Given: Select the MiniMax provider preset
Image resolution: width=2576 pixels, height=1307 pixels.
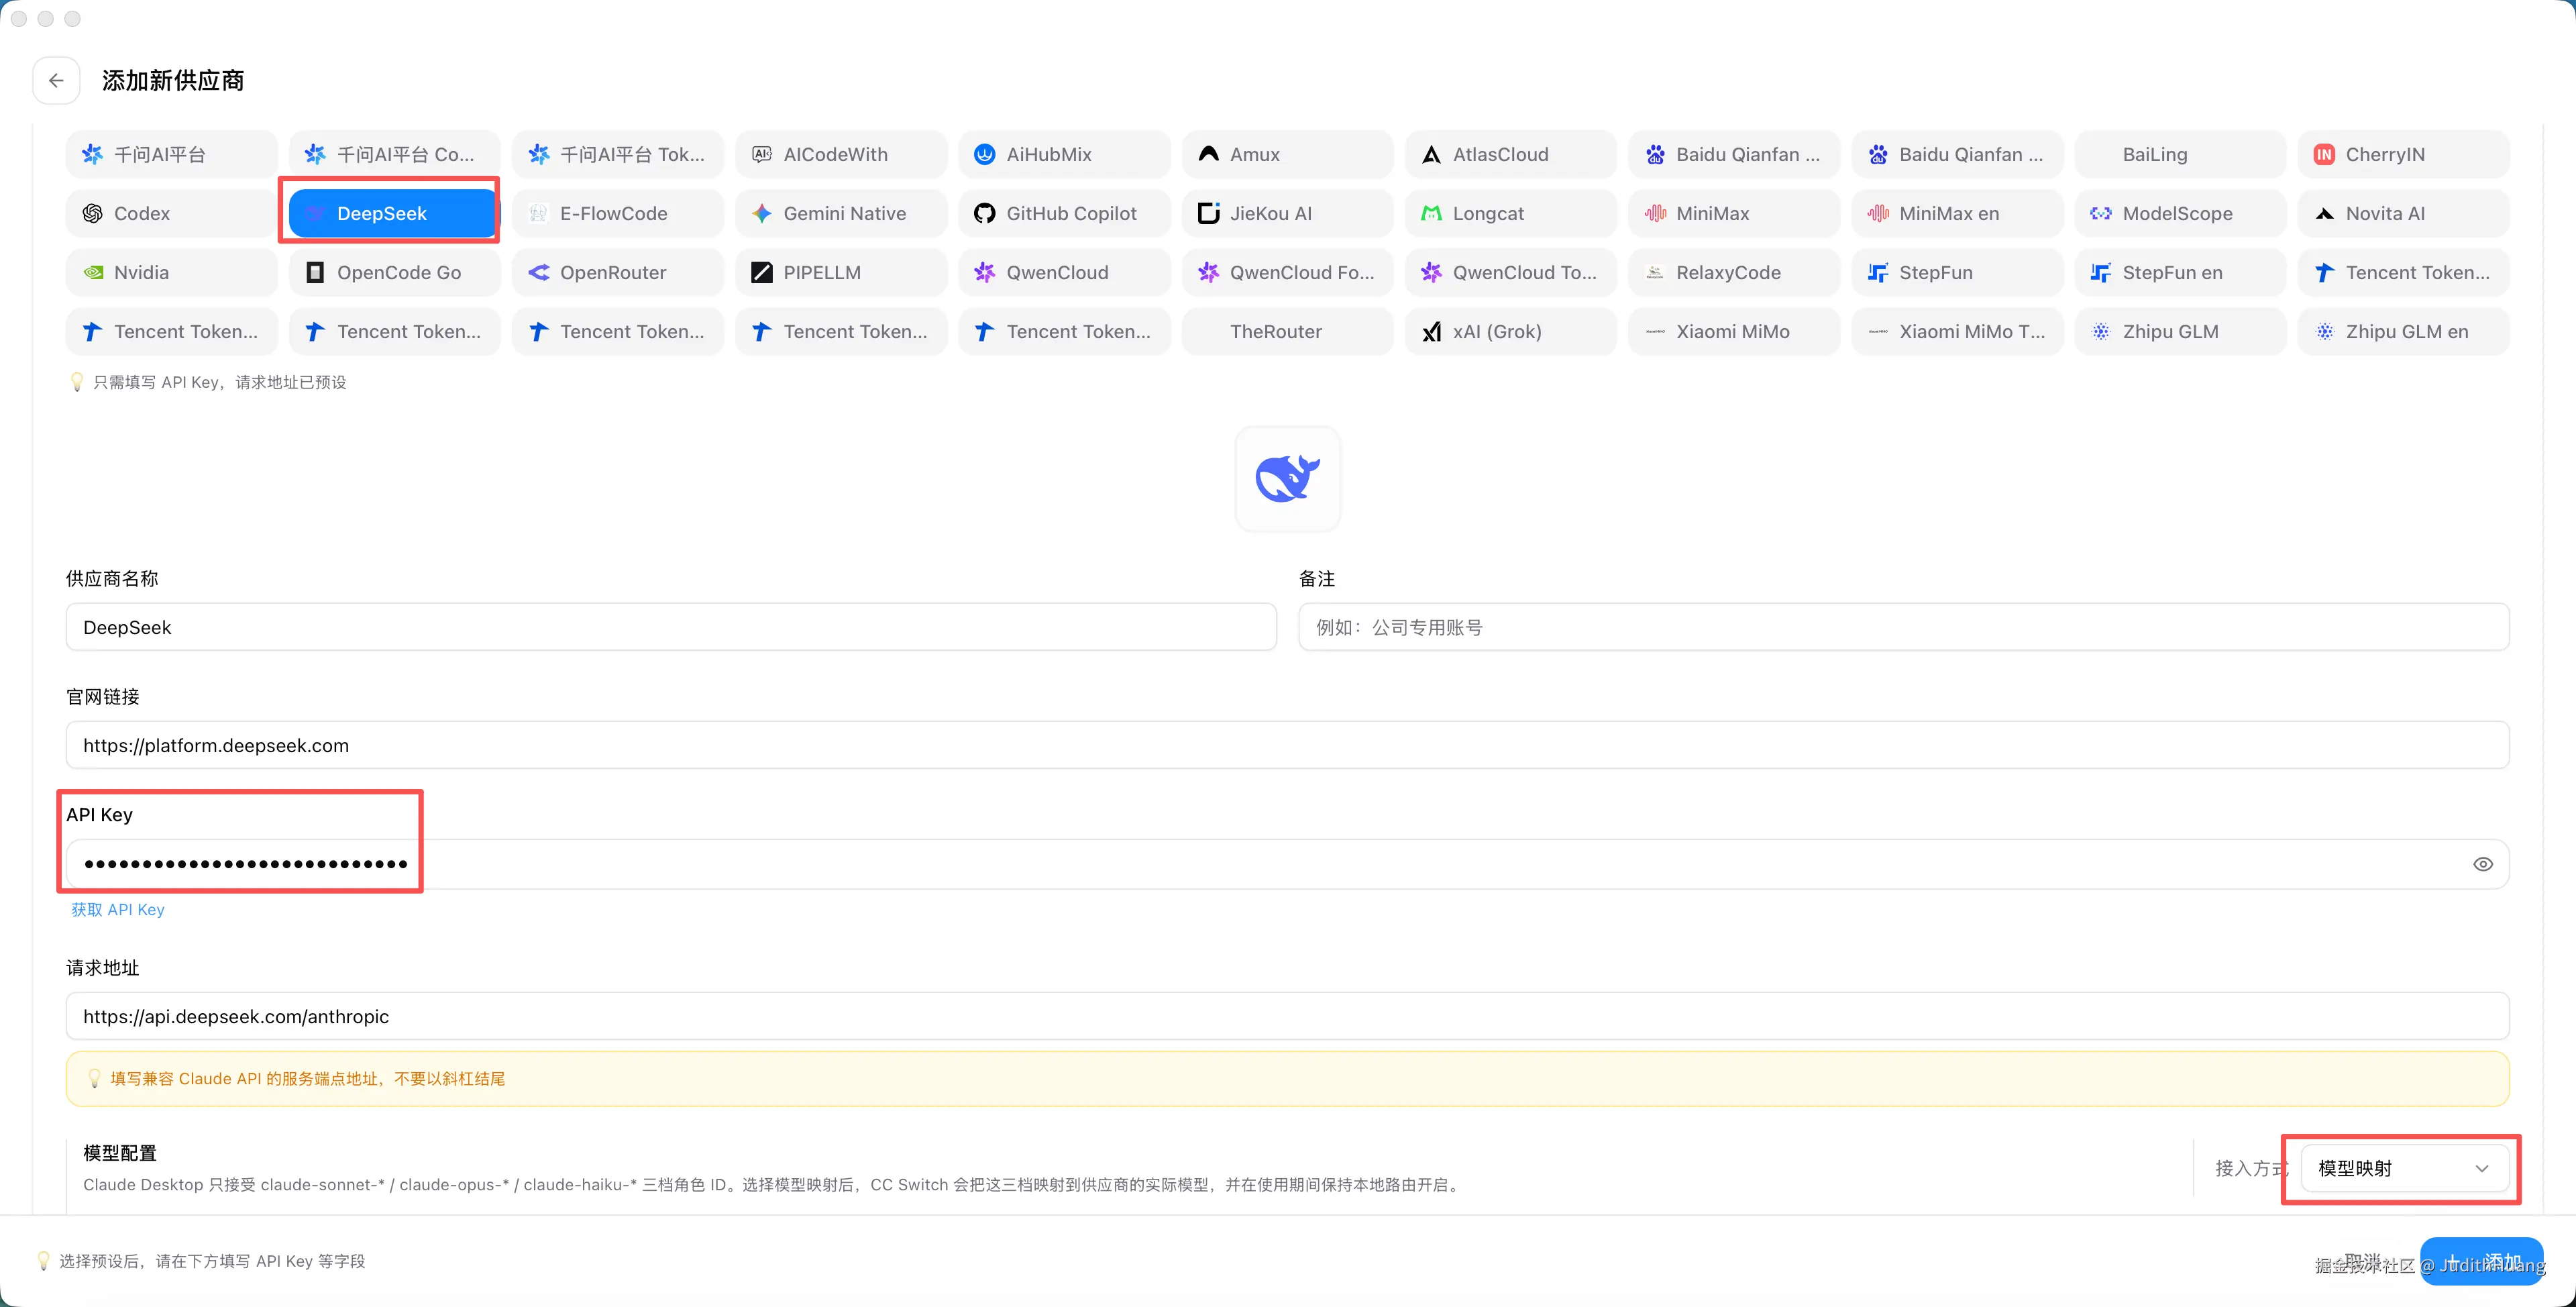Looking at the screenshot, I should point(1734,213).
